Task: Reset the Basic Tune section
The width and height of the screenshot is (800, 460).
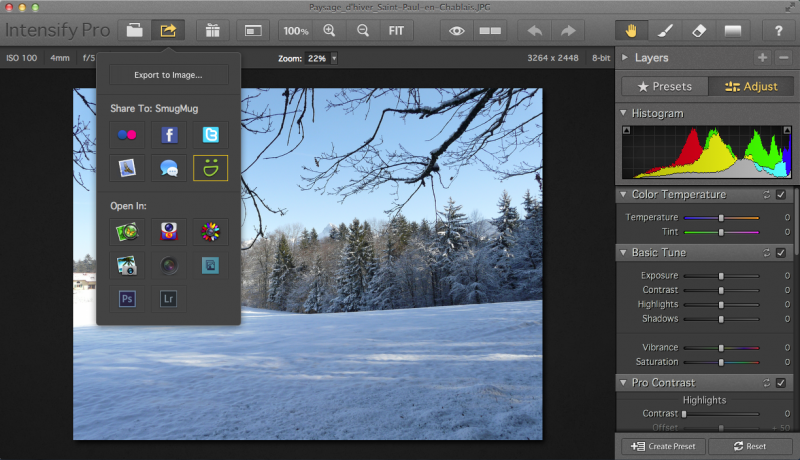Action: pos(766,252)
